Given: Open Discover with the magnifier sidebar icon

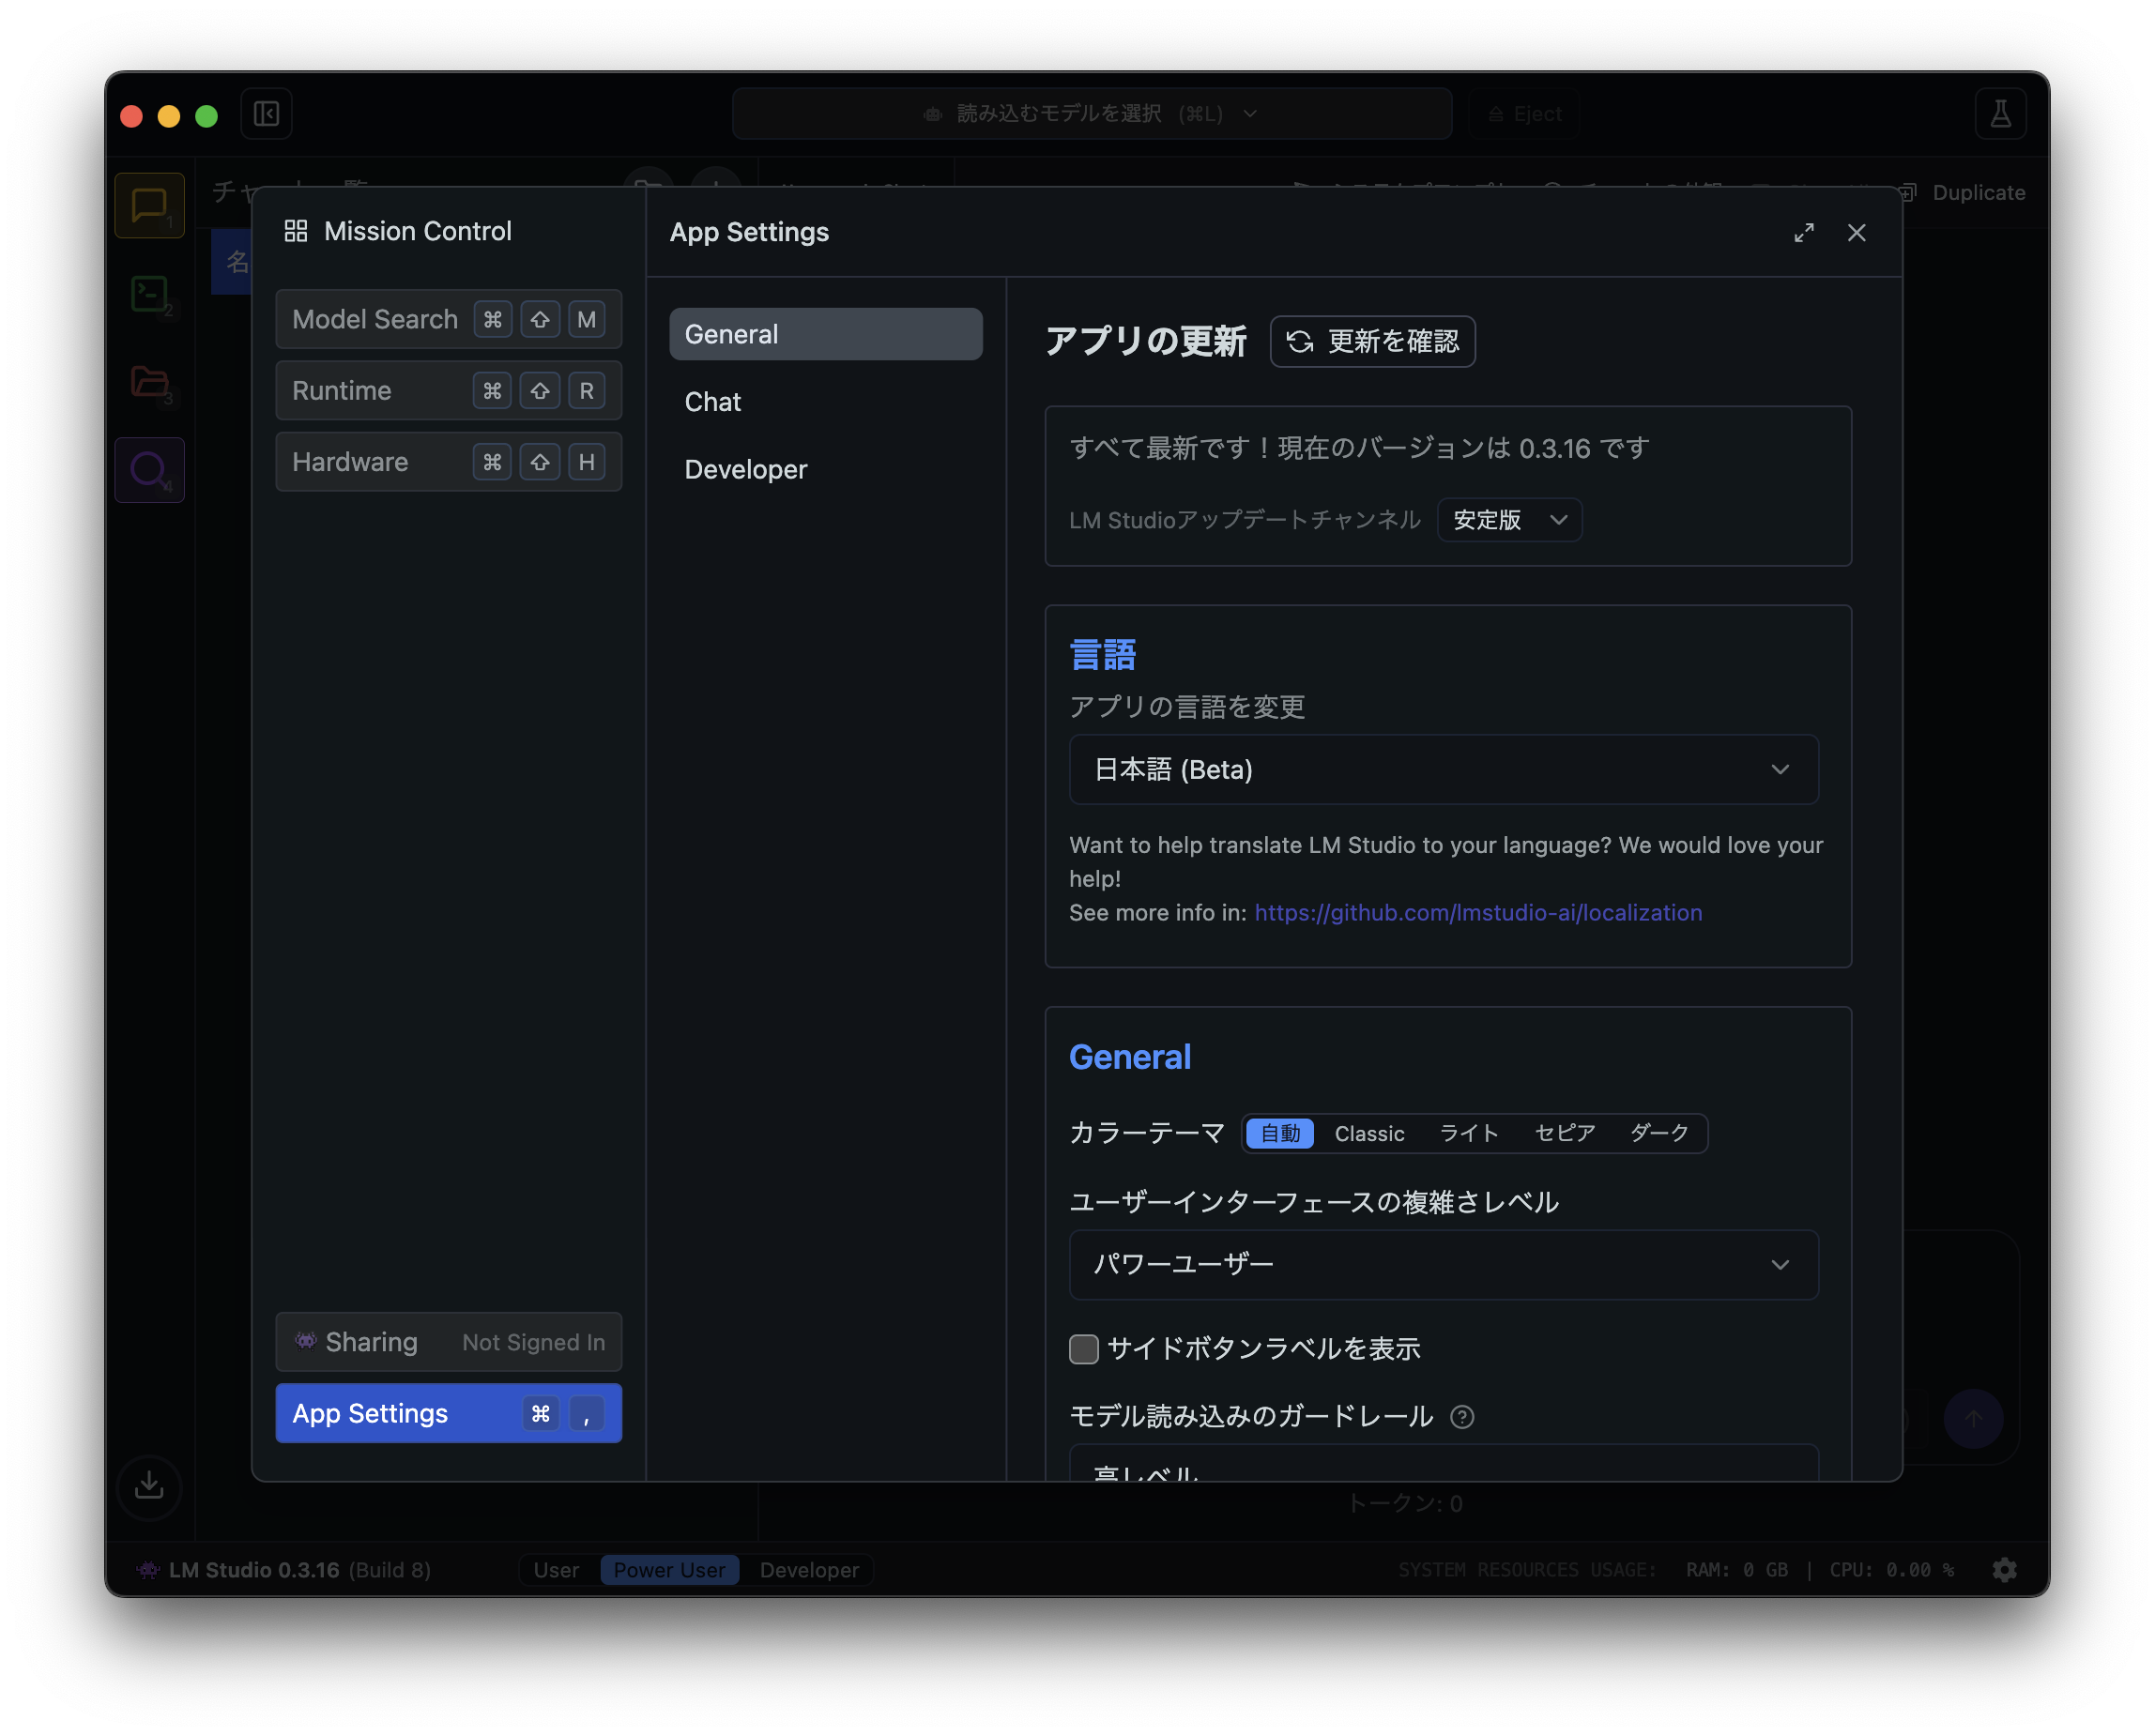Looking at the screenshot, I should coord(149,470).
